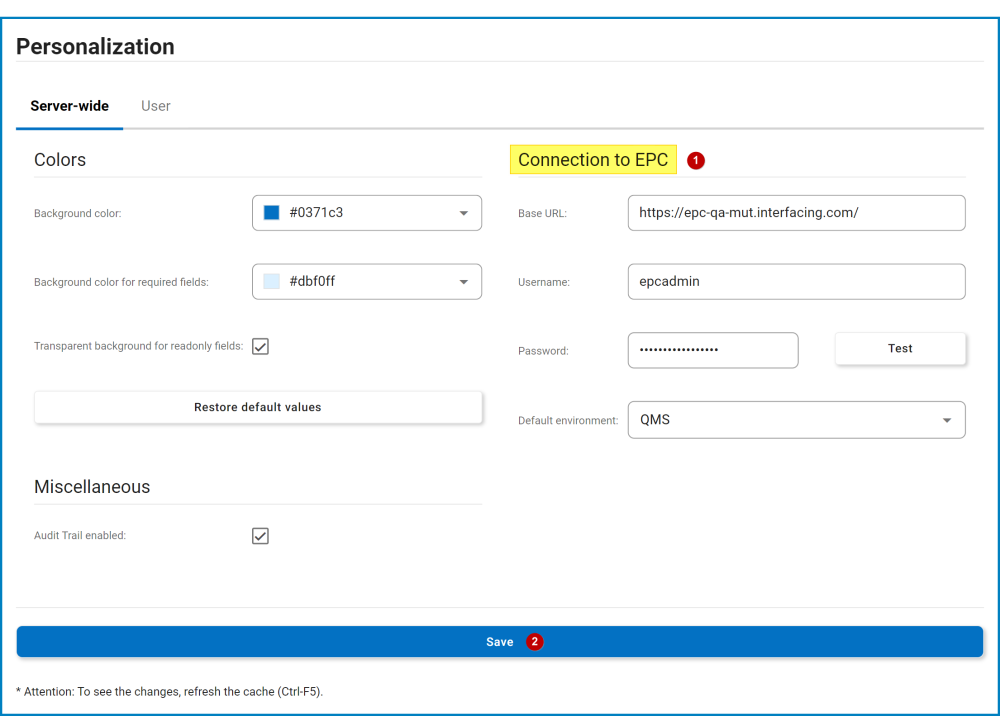Toggle transparent background for readonly fields
The width and height of the screenshot is (1000, 716).
[260, 346]
